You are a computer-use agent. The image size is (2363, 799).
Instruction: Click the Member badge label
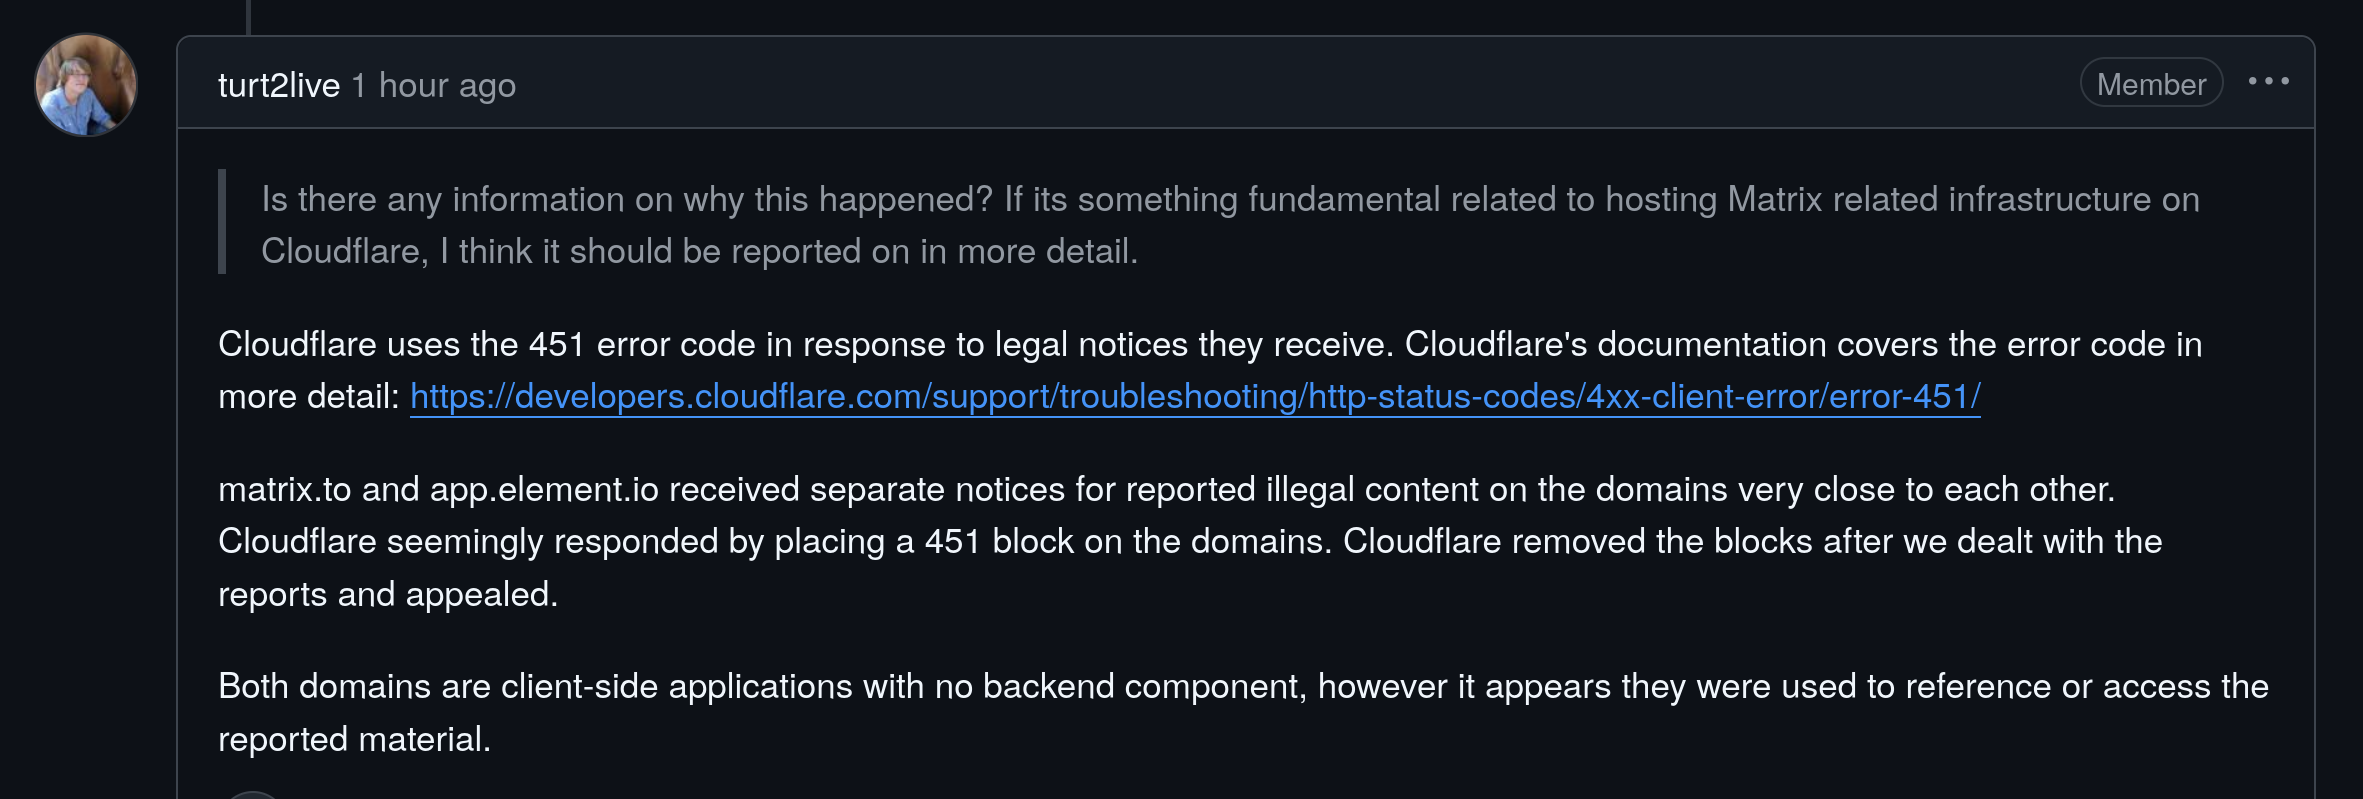coord(2151,84)
